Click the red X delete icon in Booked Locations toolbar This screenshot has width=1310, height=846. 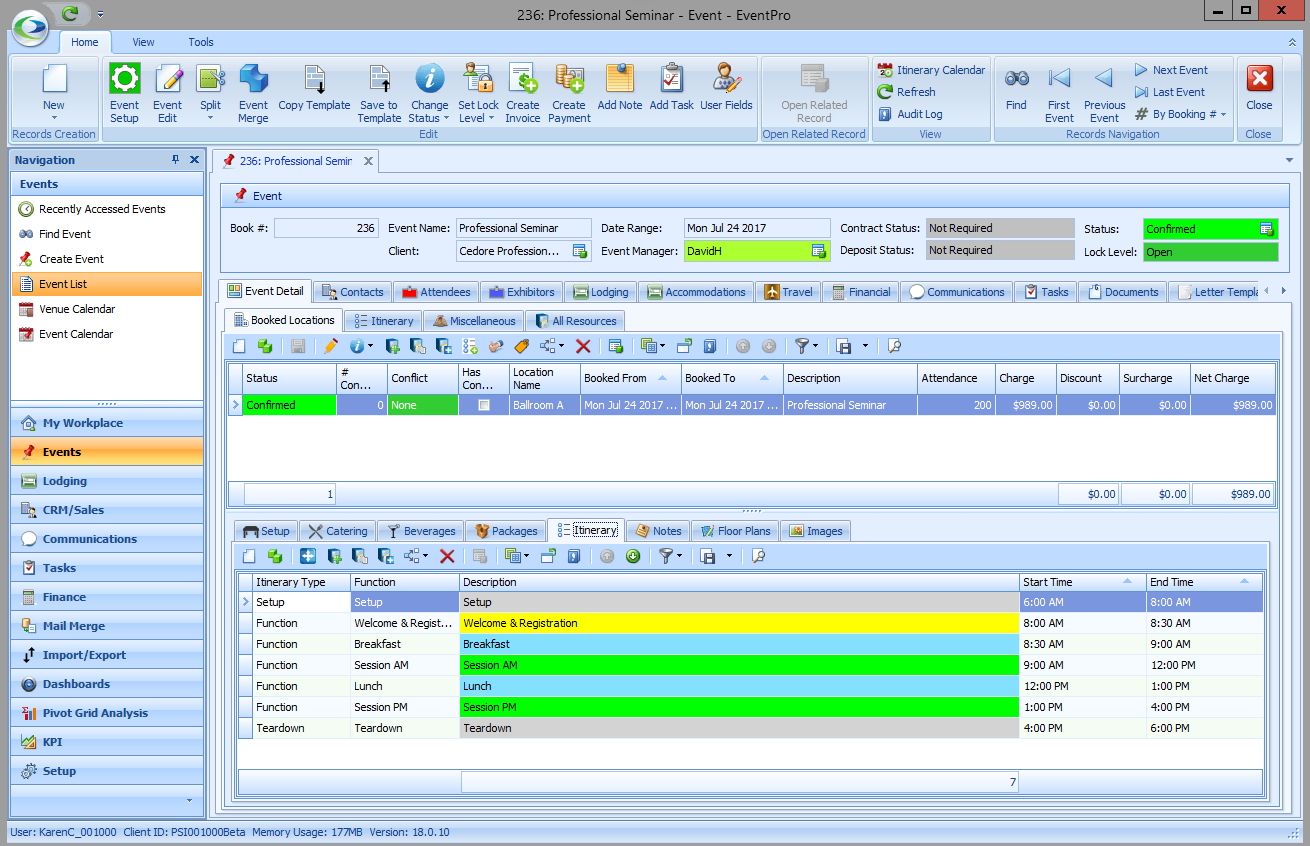[x=583, y=346]
